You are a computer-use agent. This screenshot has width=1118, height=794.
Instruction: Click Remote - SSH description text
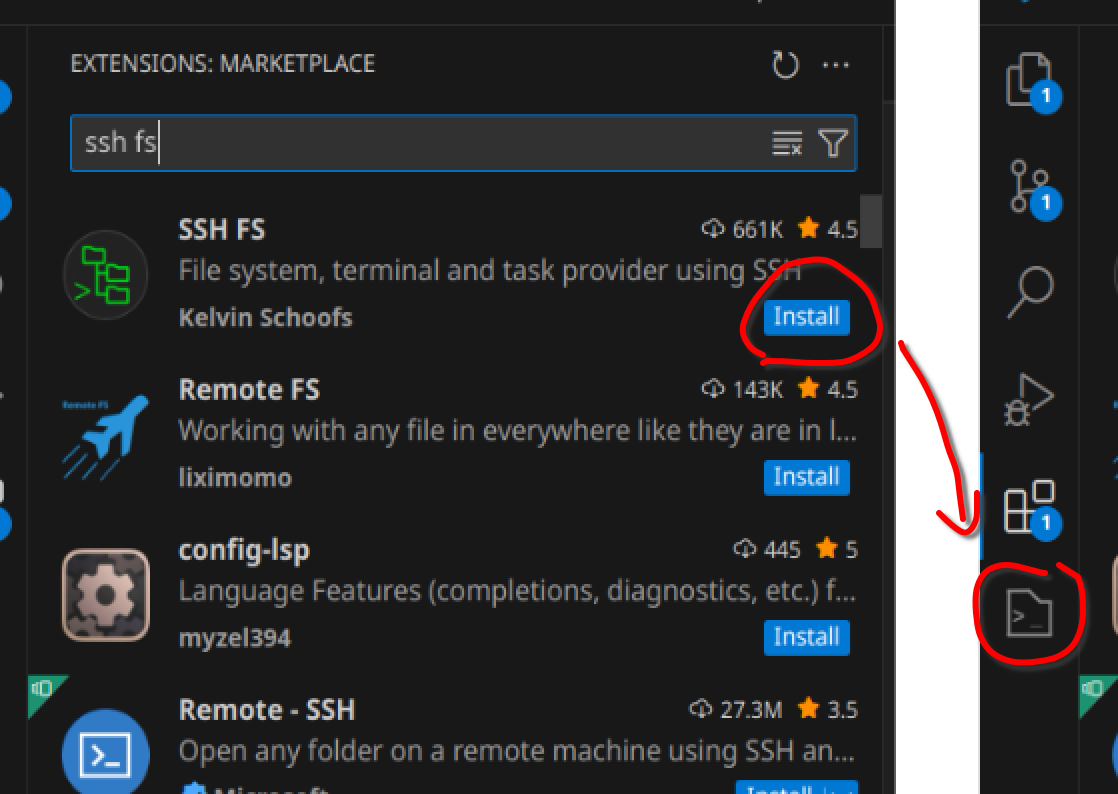(x=517, y=751)
